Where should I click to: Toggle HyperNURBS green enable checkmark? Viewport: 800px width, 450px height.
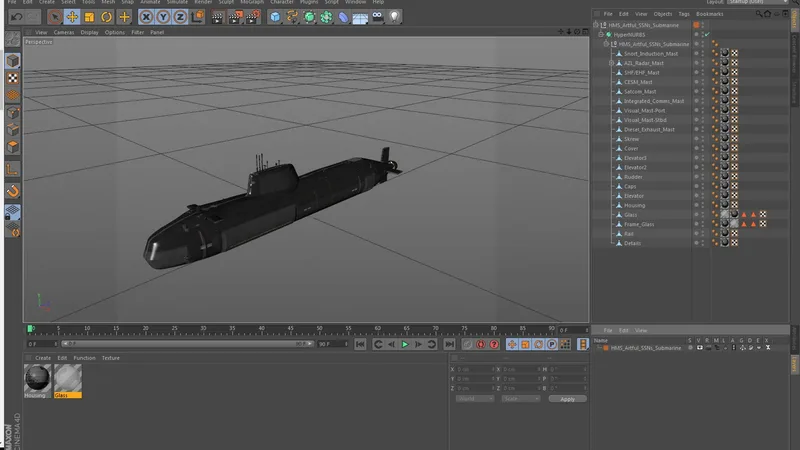coord(707,35)
